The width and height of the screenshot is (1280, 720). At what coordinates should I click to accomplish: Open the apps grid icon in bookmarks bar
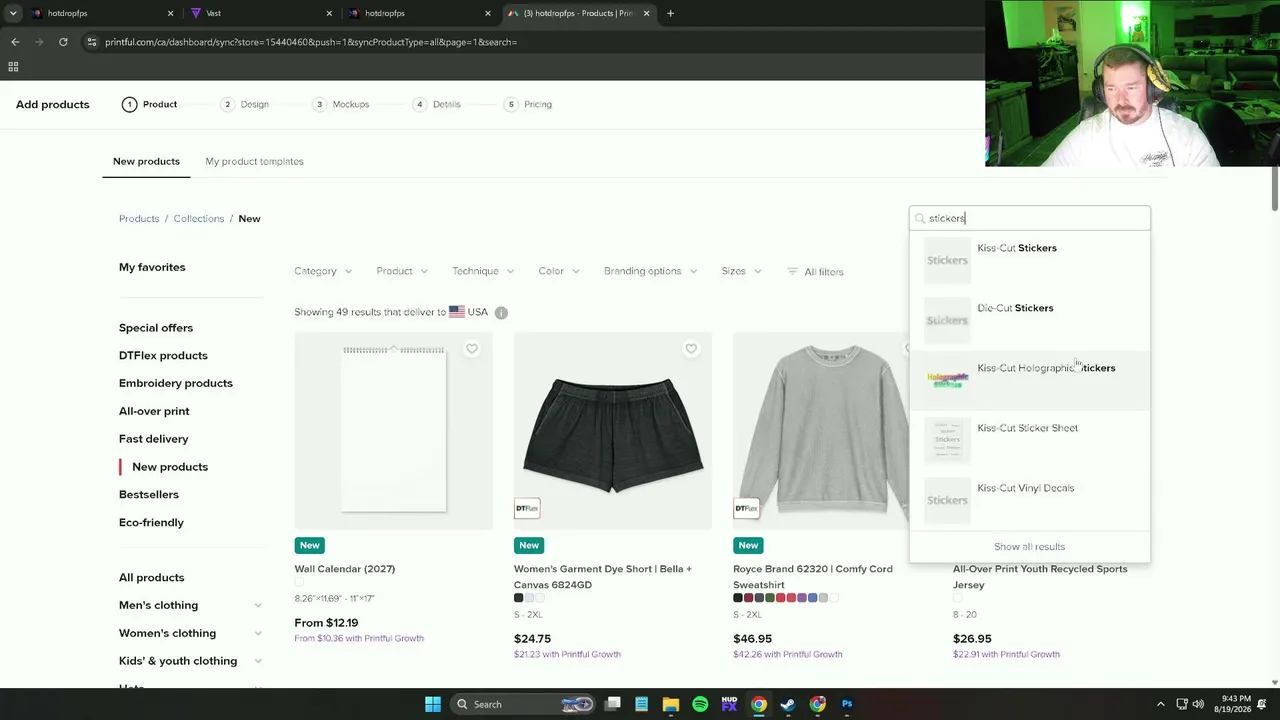tap(13, 67)
